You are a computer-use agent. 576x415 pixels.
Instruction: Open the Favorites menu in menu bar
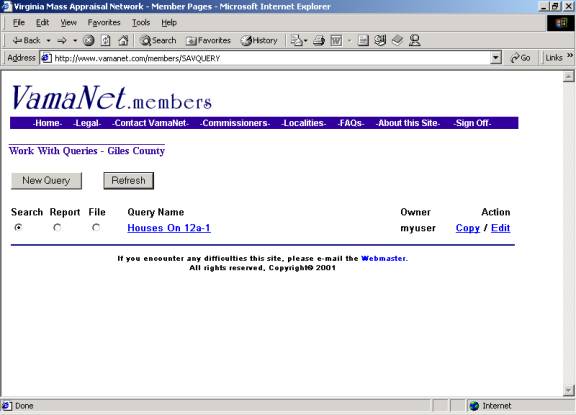(x=104, y=23)
